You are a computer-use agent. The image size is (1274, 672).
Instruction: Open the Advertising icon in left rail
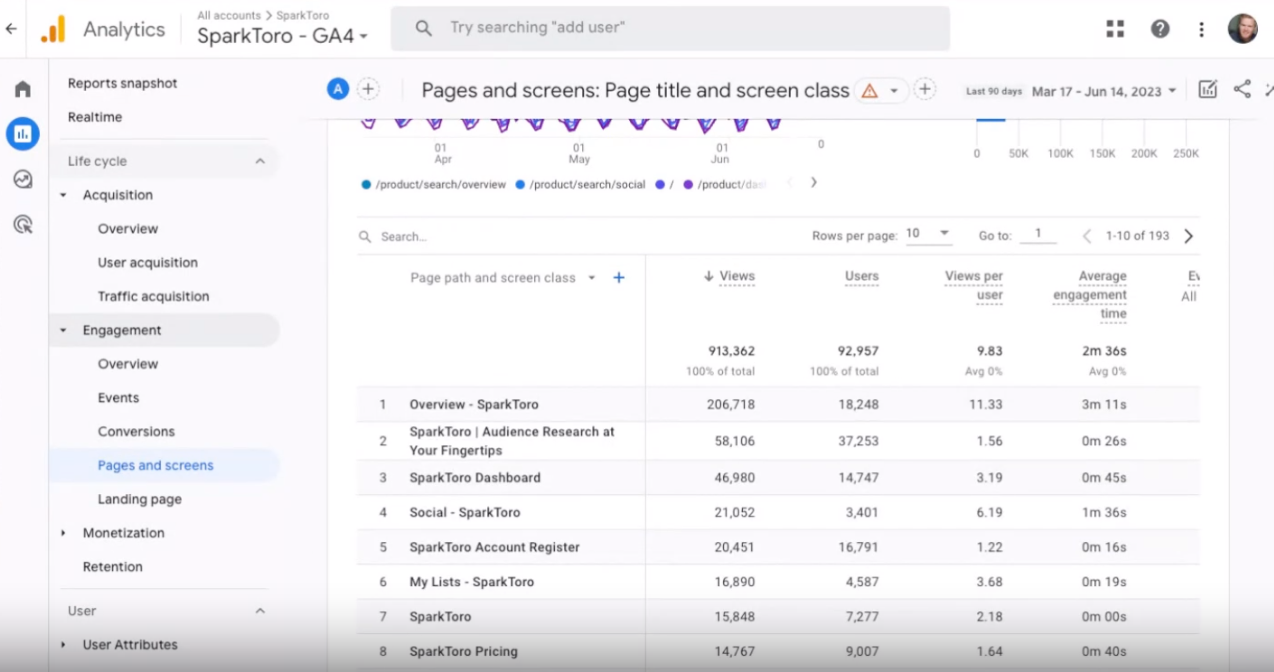coord(22,224)
